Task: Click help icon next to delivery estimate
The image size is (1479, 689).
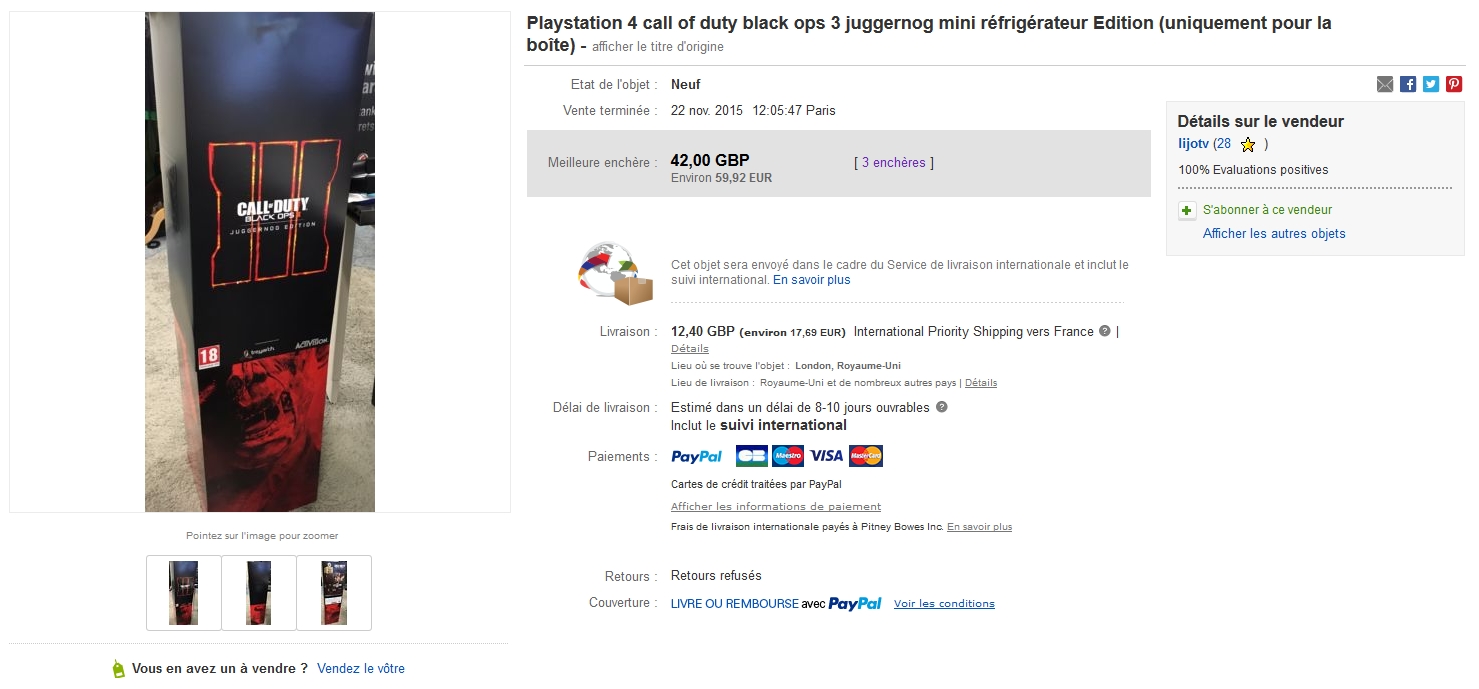Action: tap(941, 407)
